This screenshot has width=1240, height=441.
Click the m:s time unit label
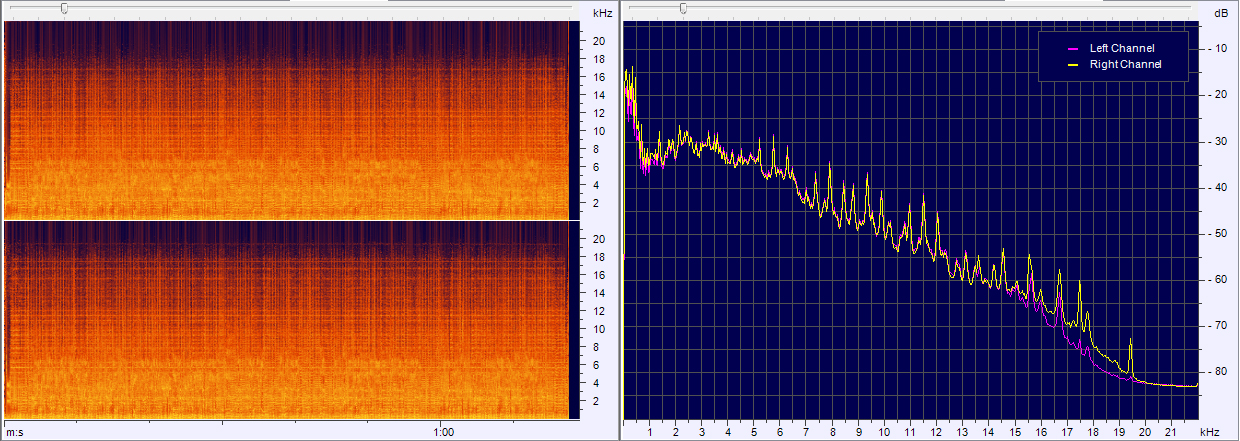point(14,432)
